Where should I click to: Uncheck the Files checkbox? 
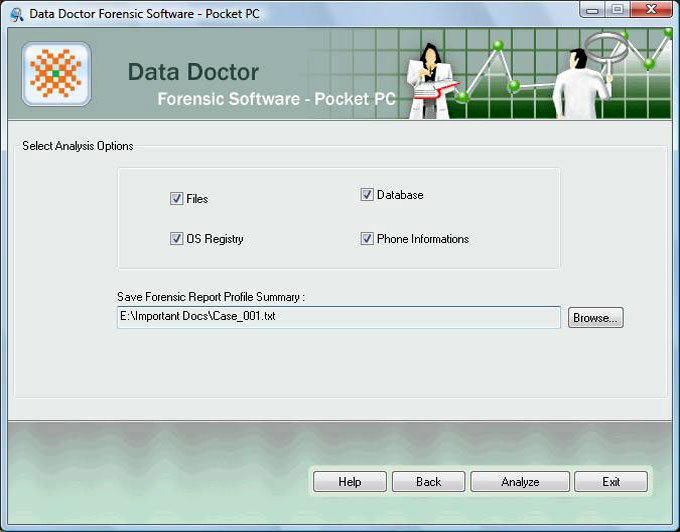177,199
